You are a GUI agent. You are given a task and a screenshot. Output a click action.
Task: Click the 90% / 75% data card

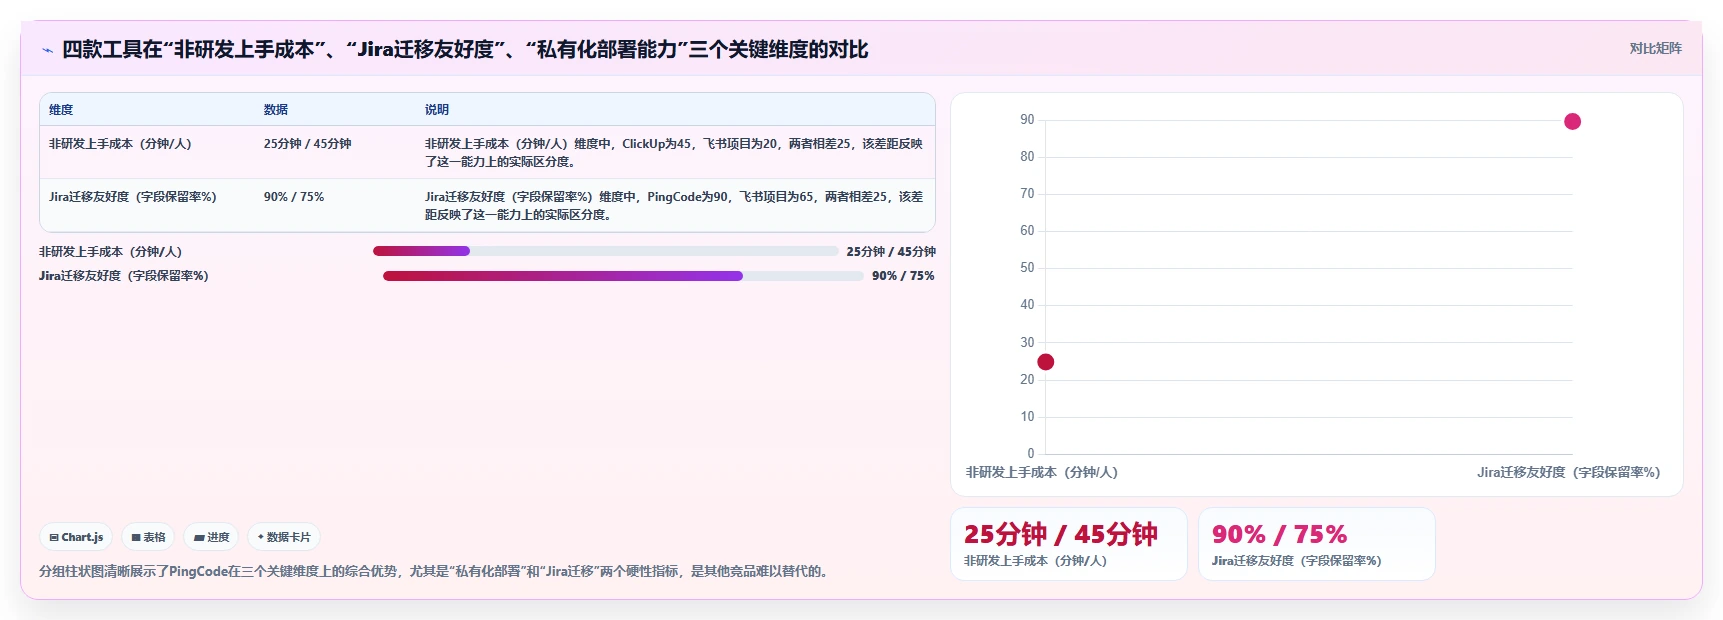click(x=1317, y=544)
